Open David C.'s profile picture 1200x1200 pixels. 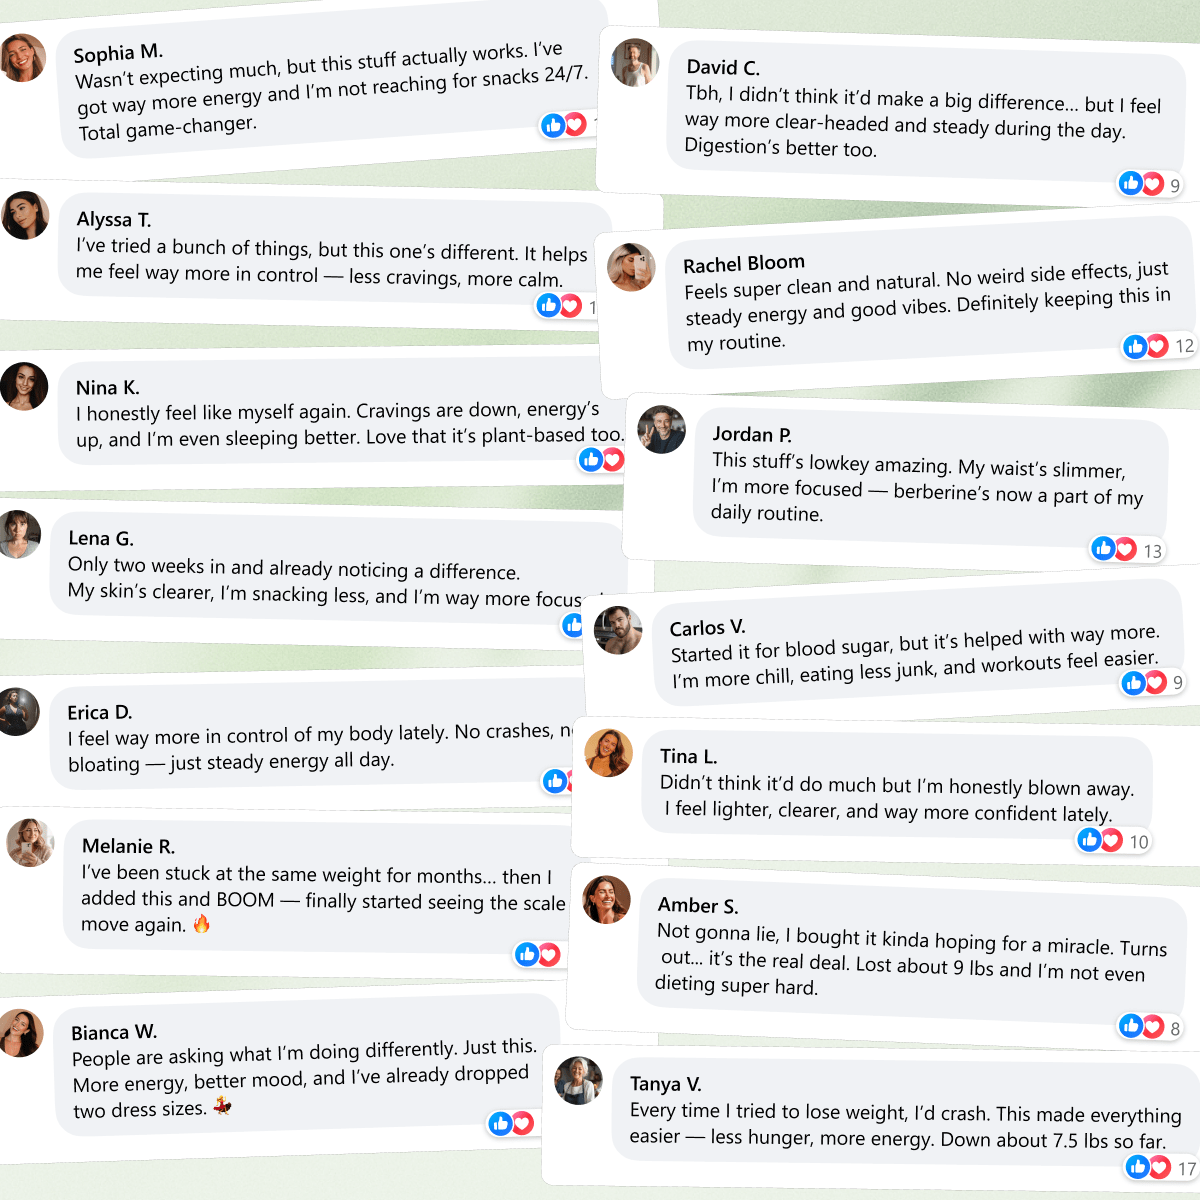[635, 63]
